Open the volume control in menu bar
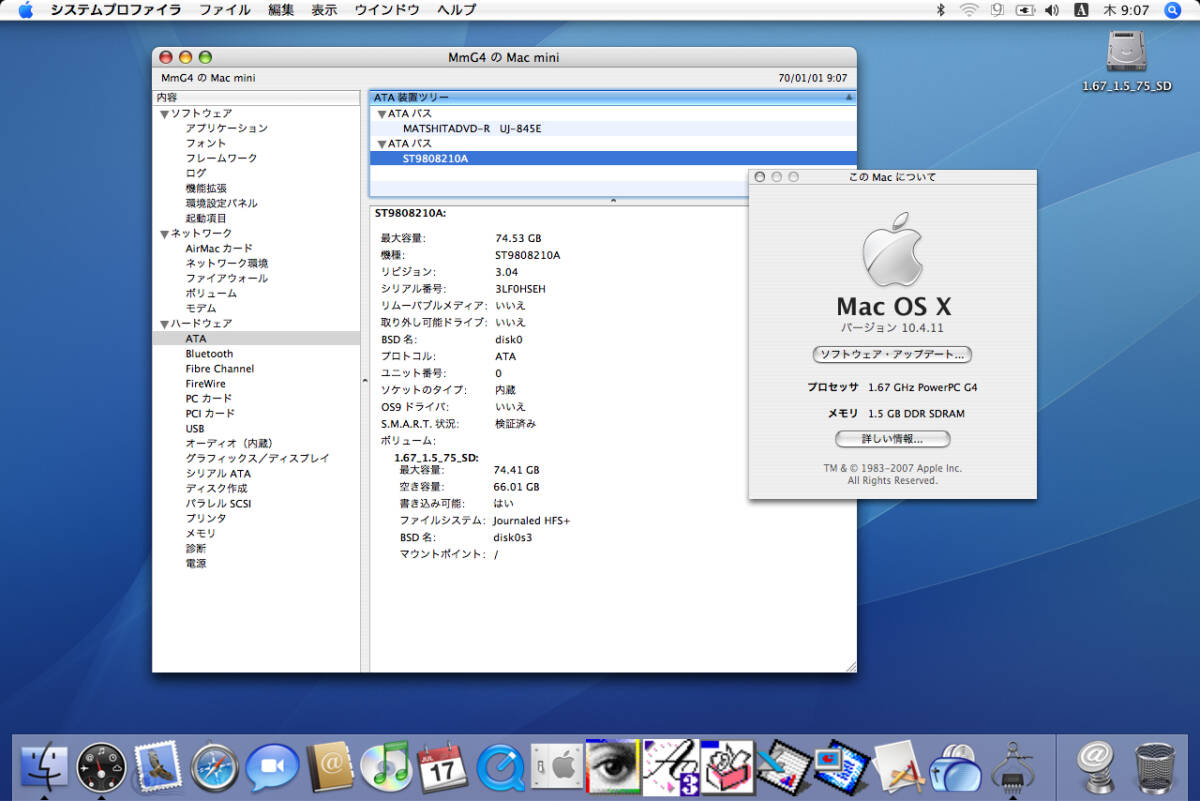The height and width of the screenshot is (801, 1200). coord(1052,10)
